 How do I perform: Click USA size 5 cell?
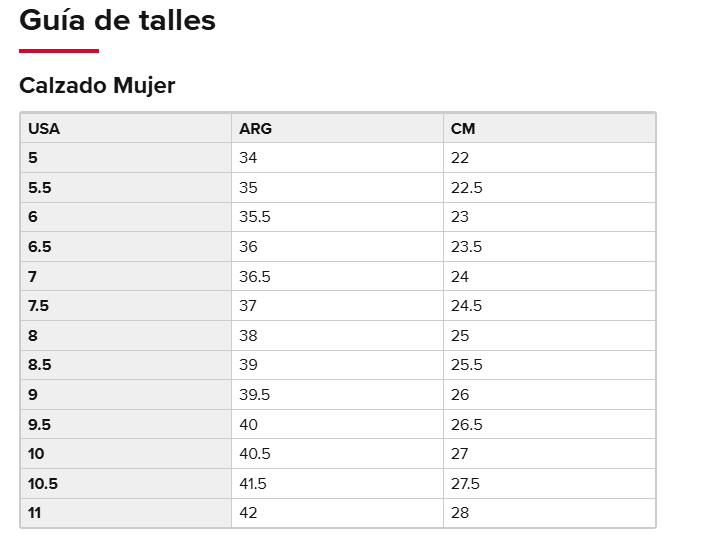pyautogui.click(x=126, y=158)
